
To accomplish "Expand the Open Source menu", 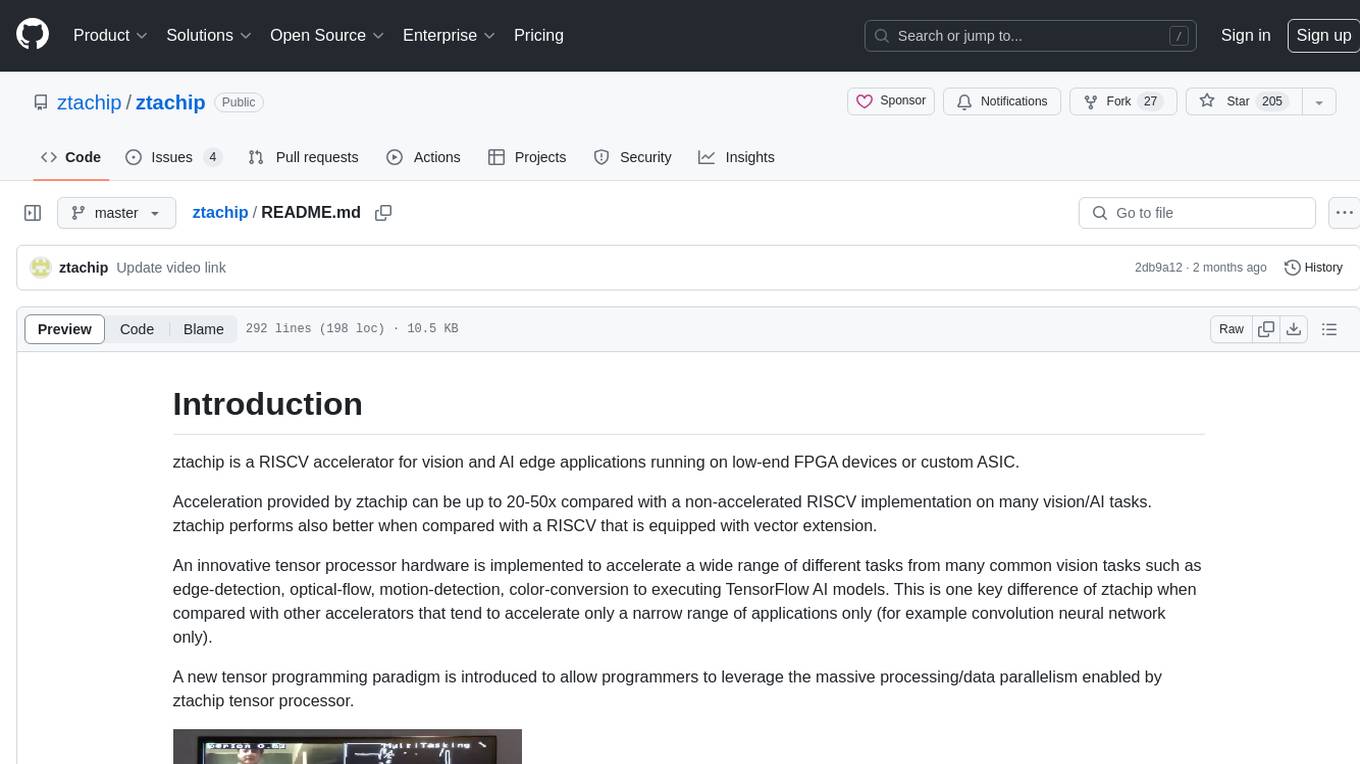I will pos(327,35).
